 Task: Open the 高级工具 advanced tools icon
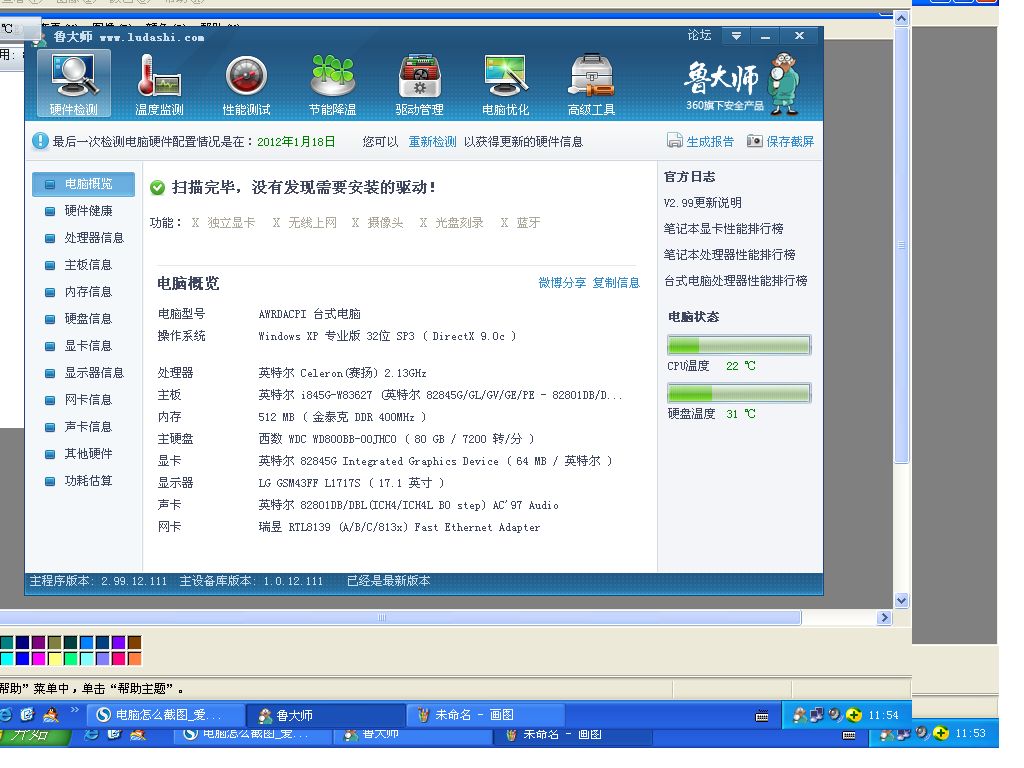[591, 84]
